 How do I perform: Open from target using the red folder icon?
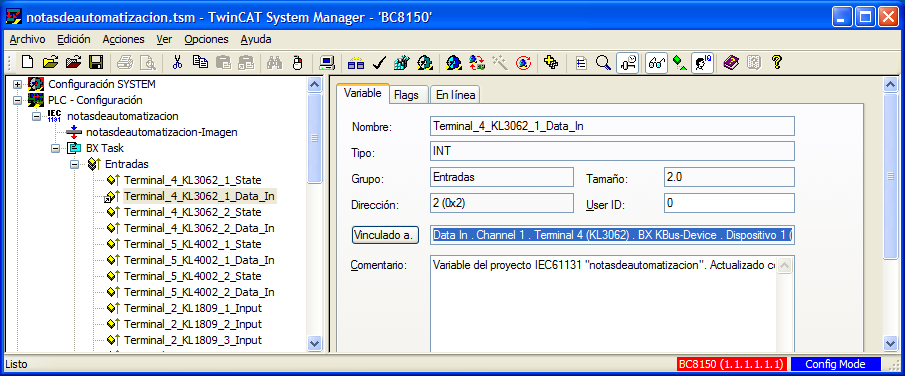(x=73, y=62)
